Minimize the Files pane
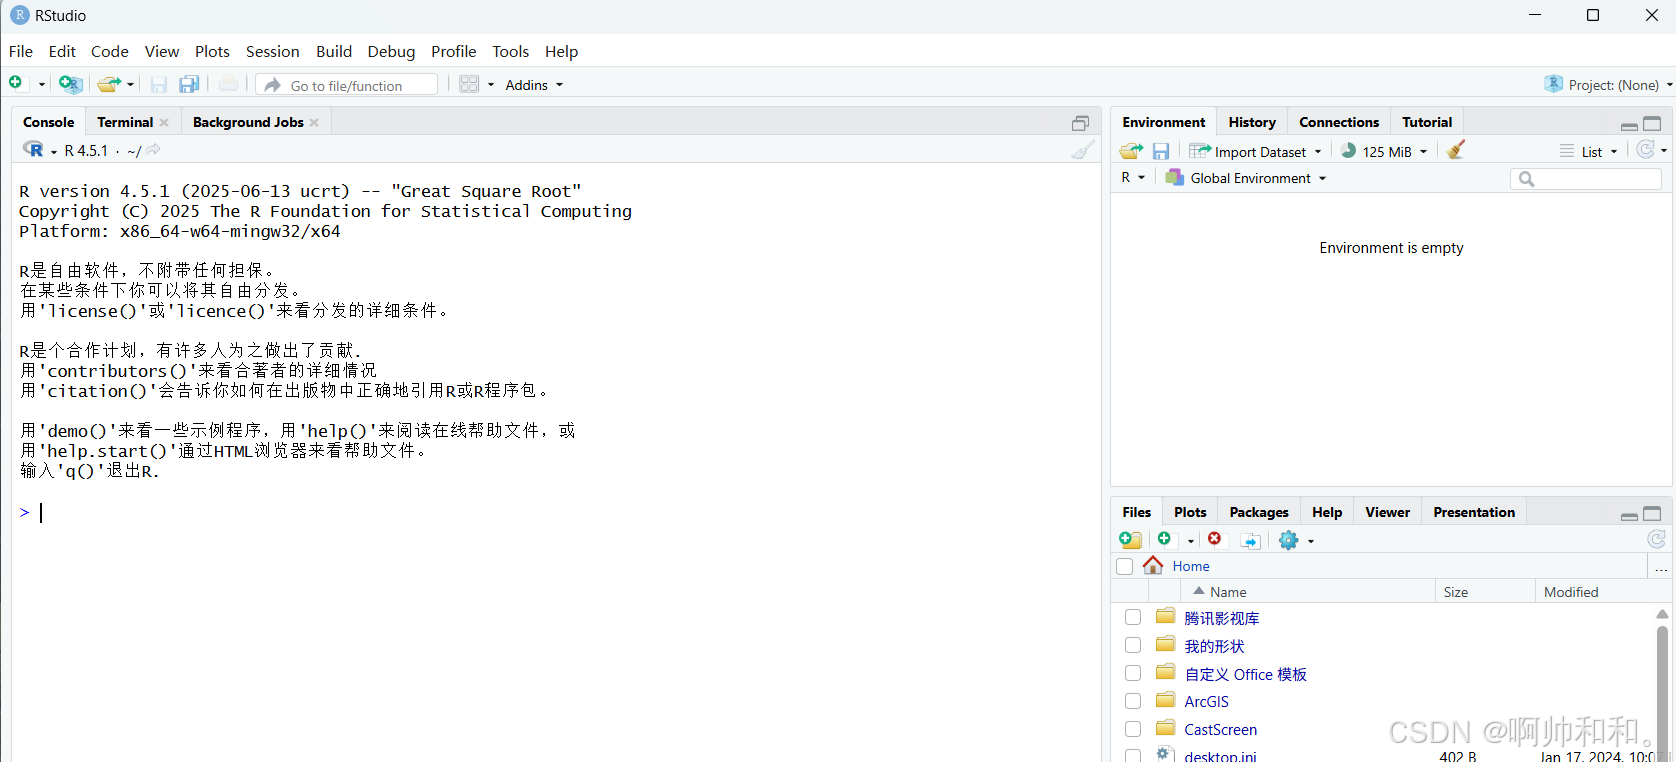The height and width of the screenshot is (762, 1676). [x=1629, y=515]
